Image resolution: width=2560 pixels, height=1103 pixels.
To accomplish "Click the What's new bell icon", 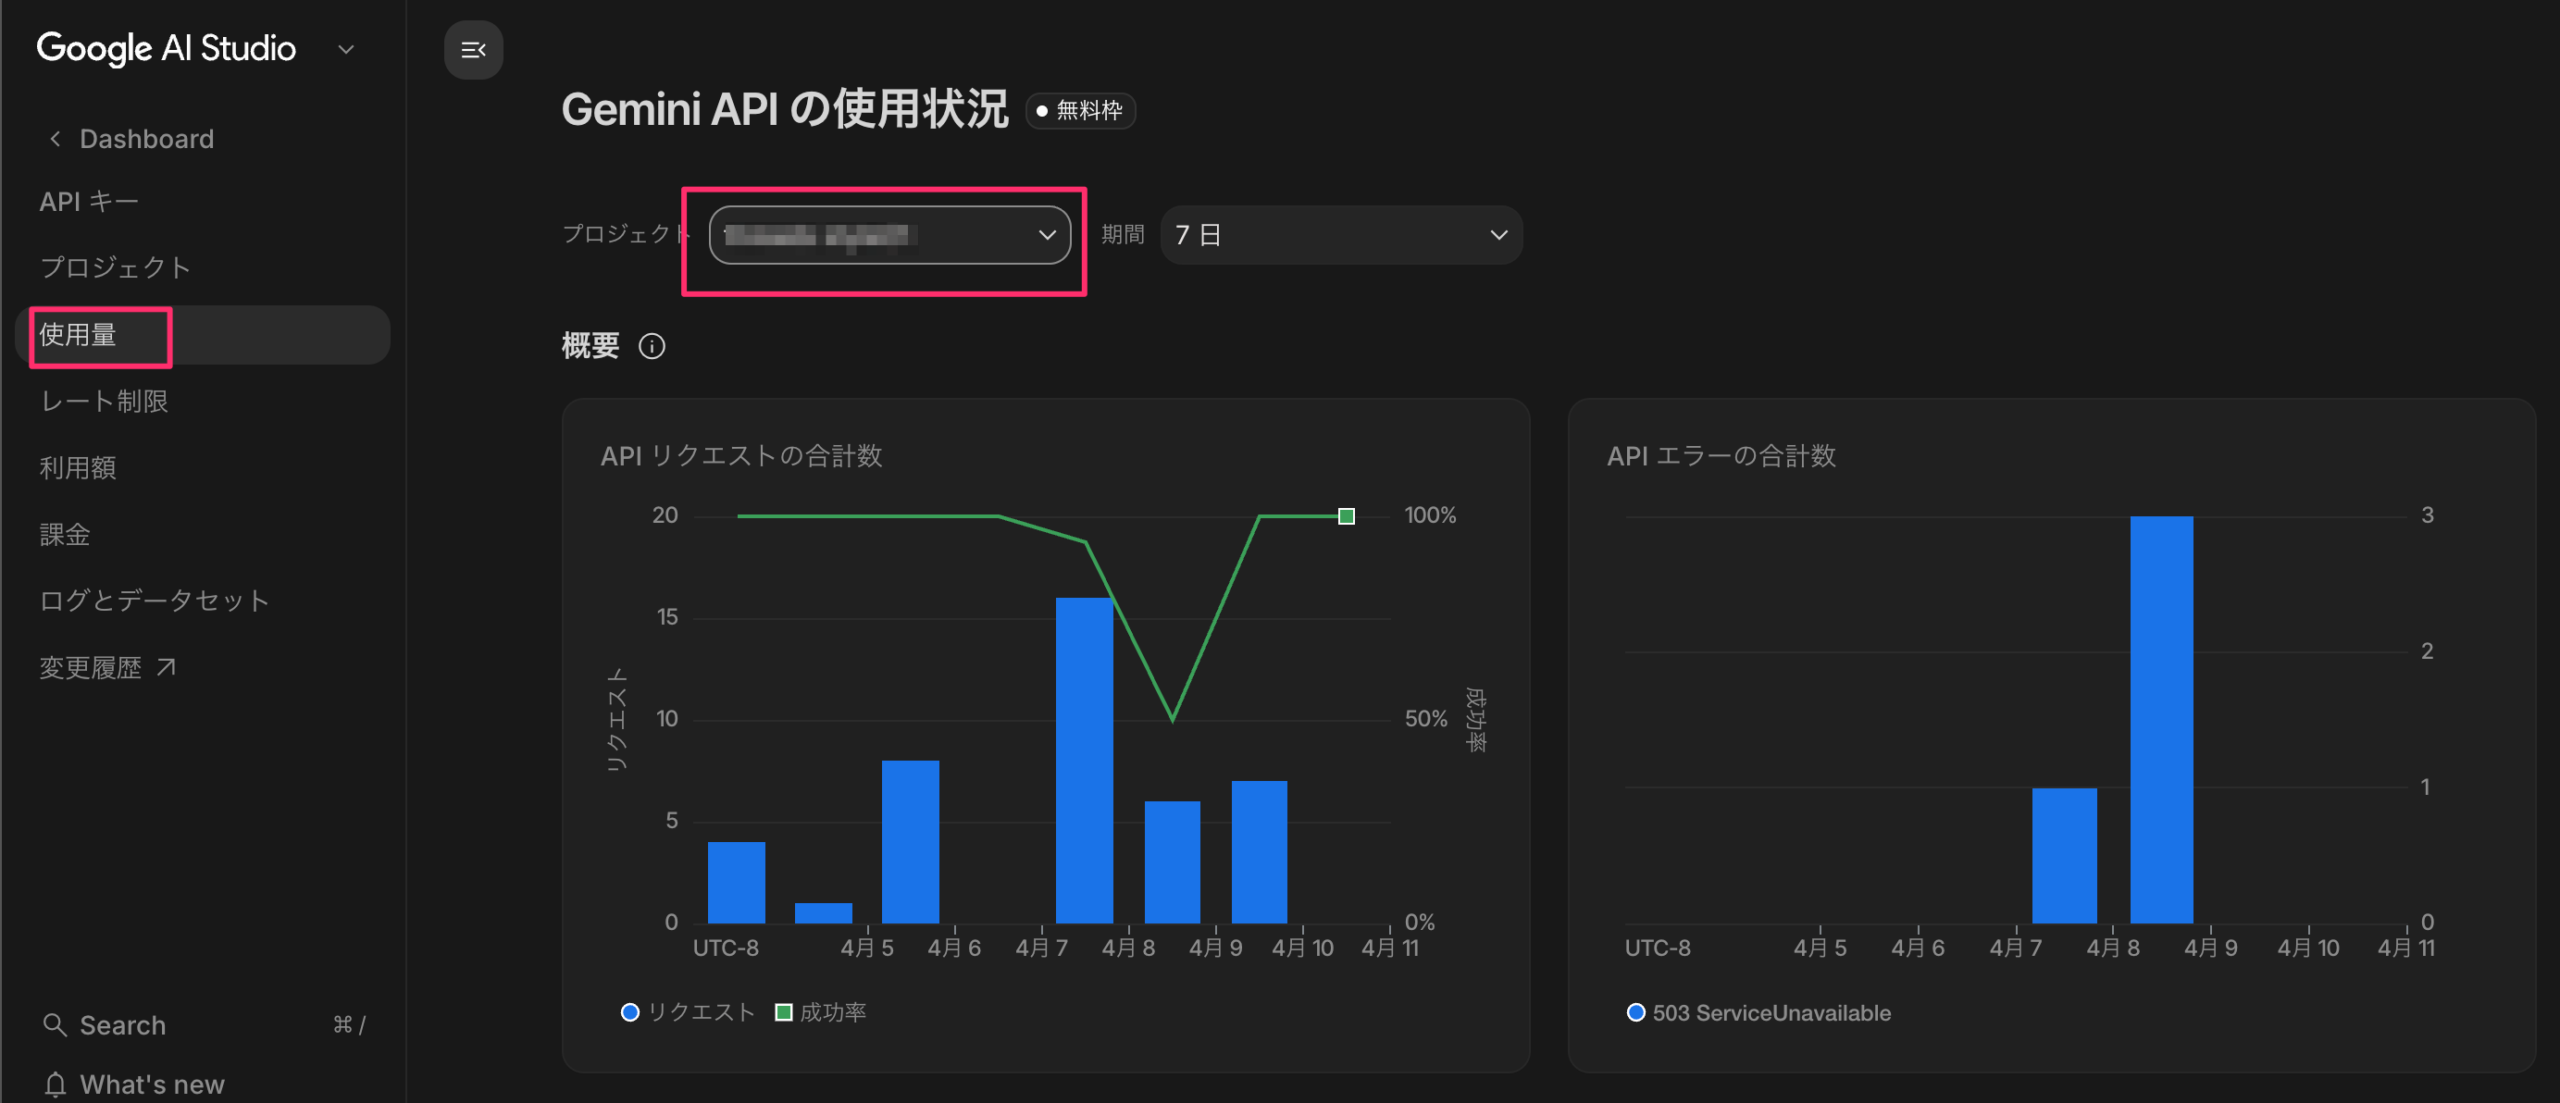I will (x=55, y=1084).
